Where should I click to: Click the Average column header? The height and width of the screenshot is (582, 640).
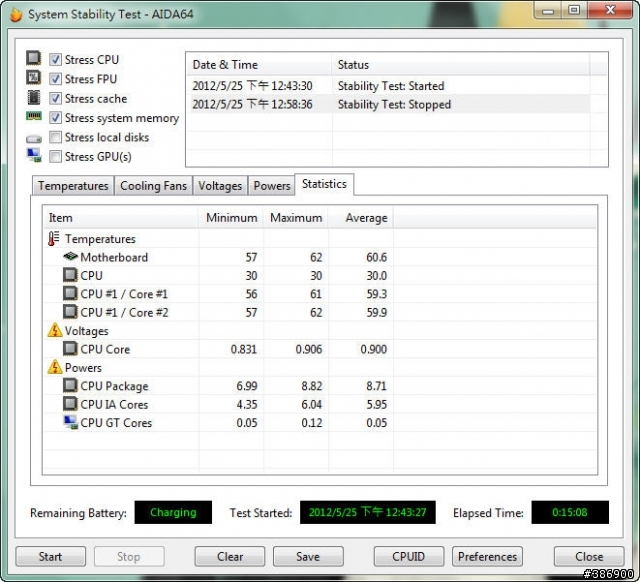click(361, 218)
